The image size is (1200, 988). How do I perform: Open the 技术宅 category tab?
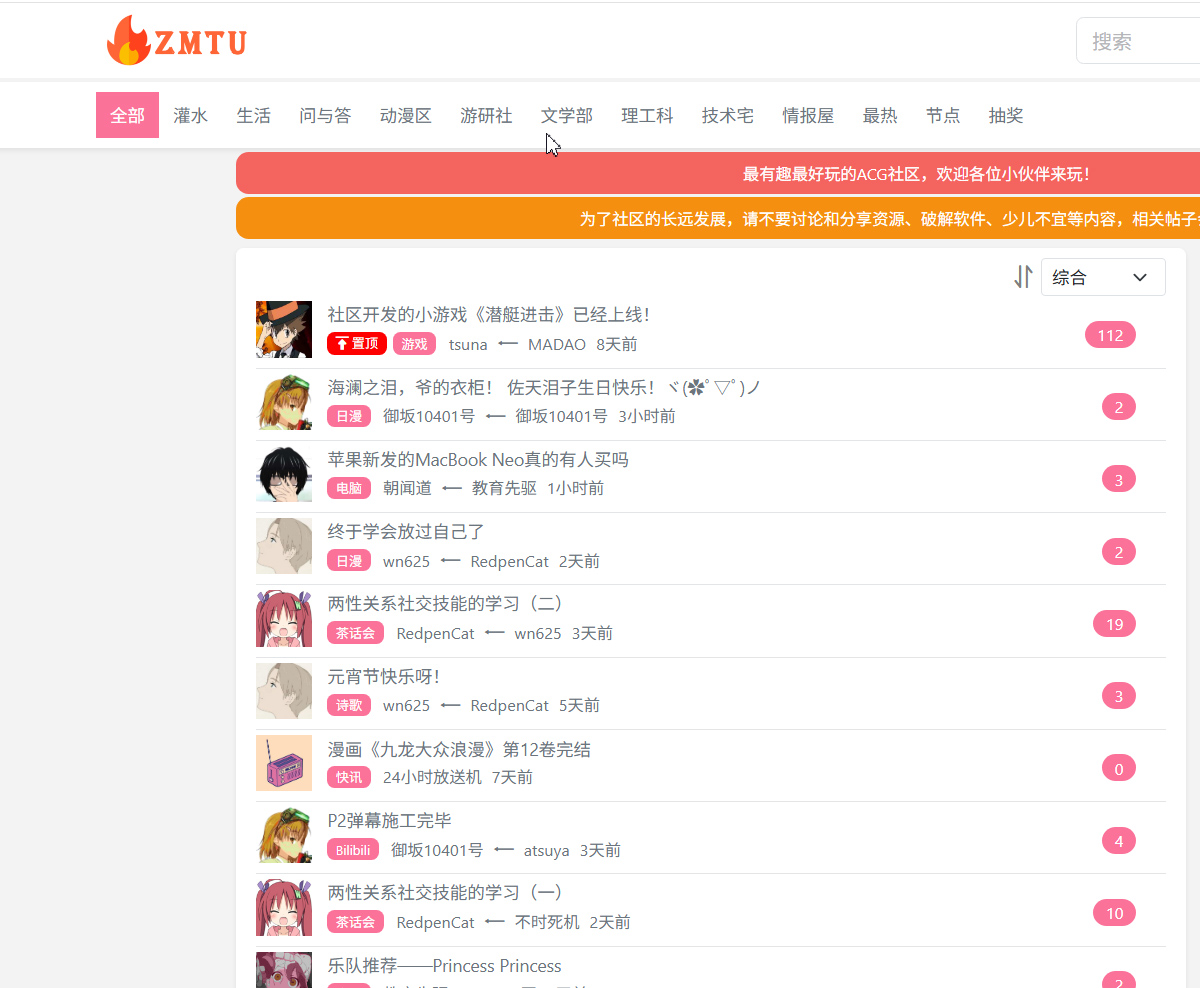[727, 115]
